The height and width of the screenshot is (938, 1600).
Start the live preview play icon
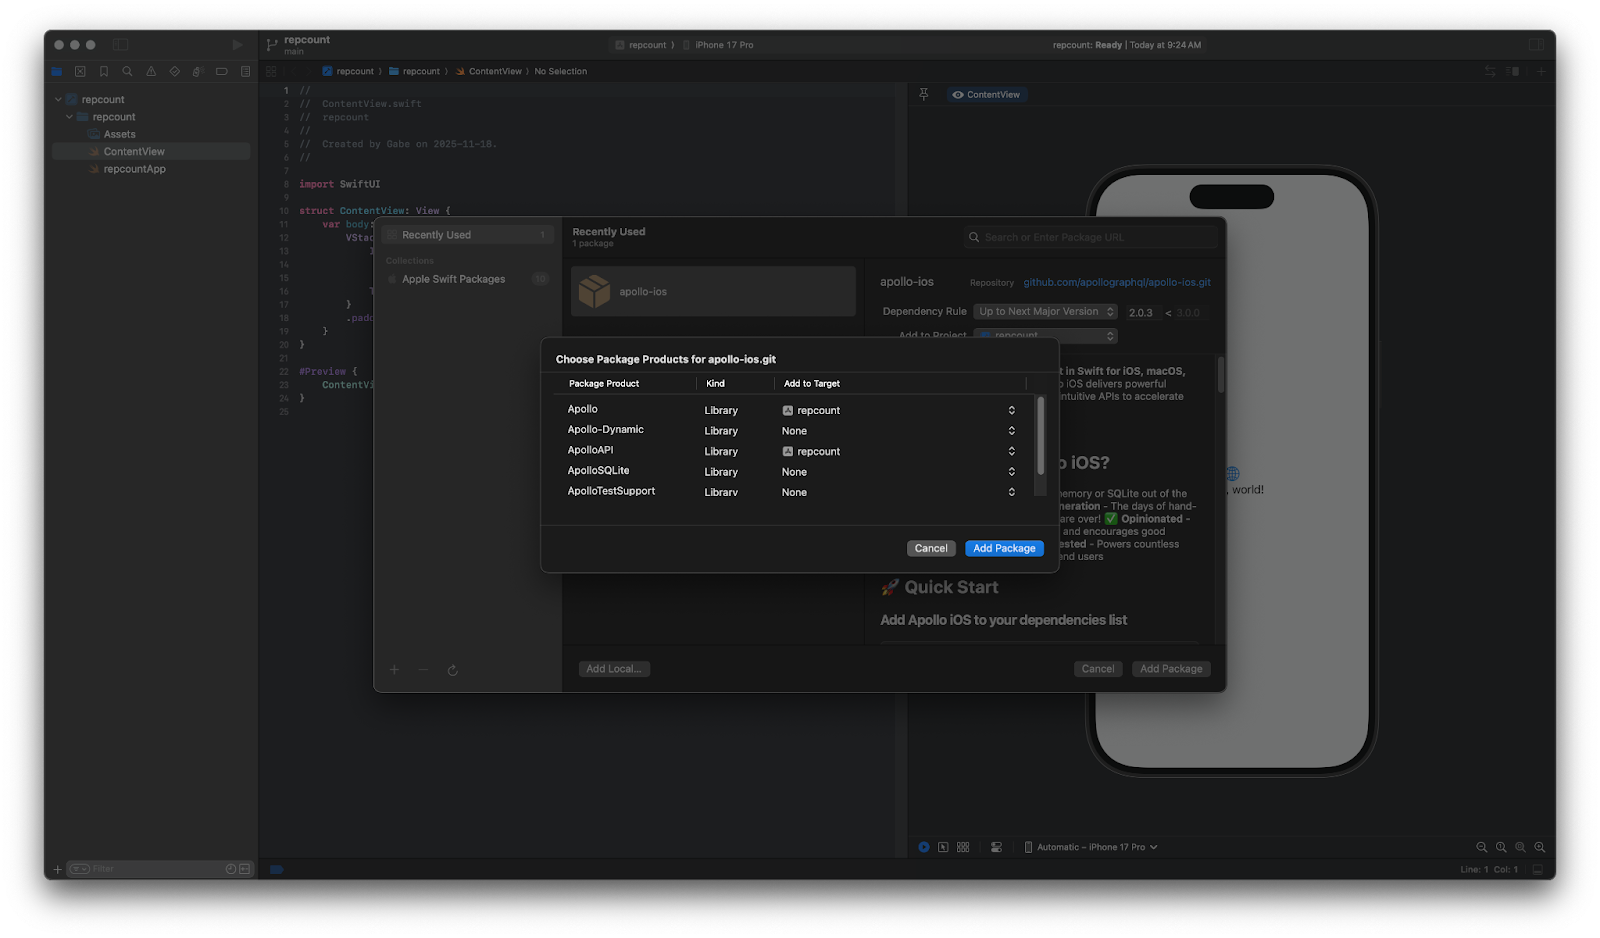pos(924,847)
